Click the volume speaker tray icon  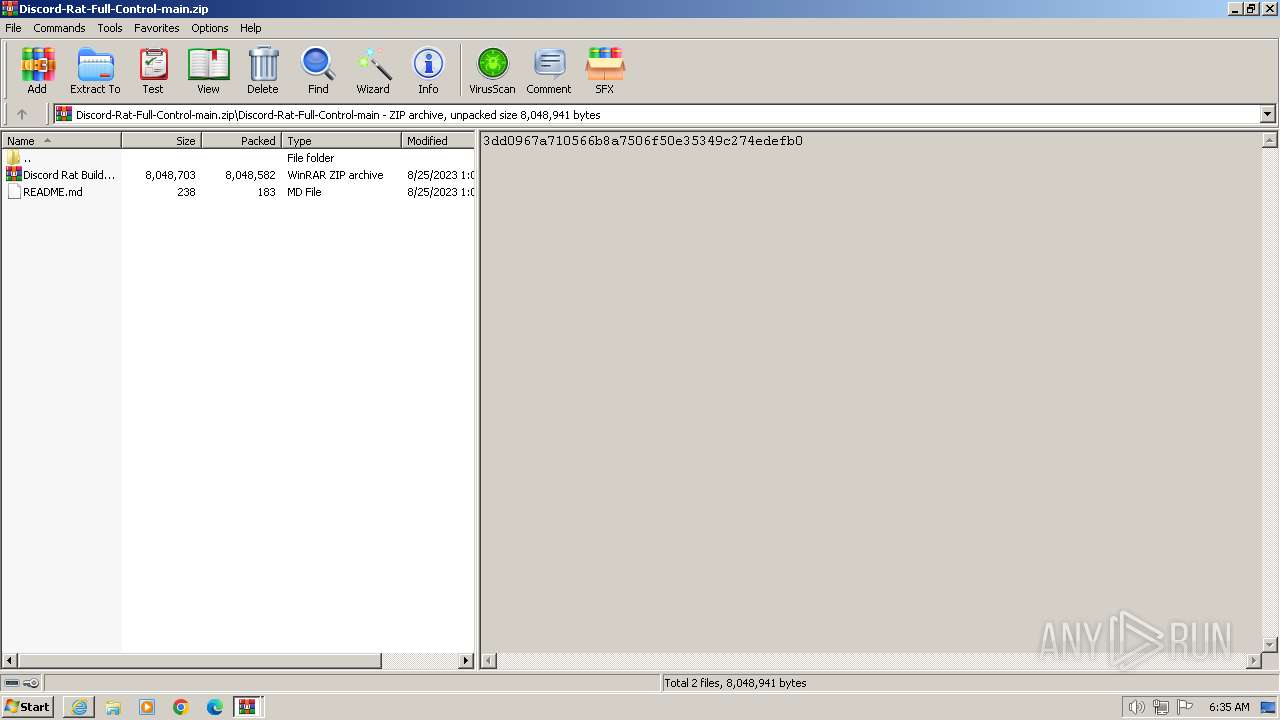(1136, 707)
